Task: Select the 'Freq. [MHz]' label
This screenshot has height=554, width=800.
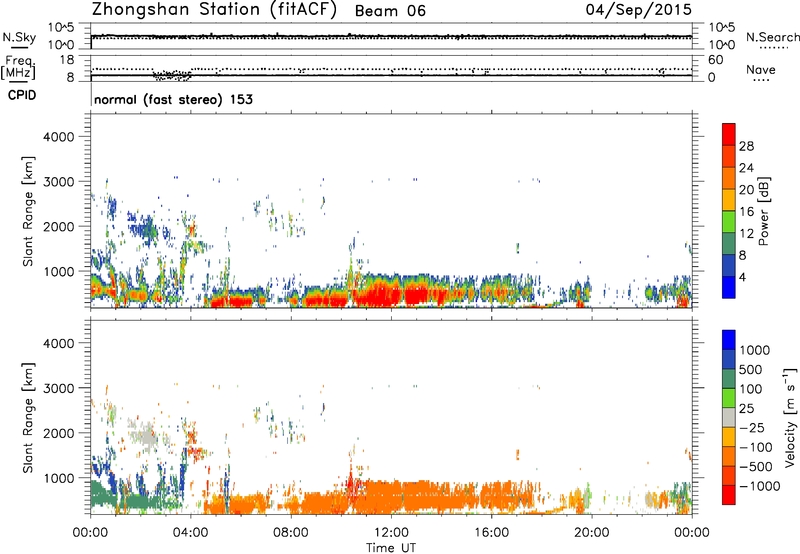Action: coord(18,68)
